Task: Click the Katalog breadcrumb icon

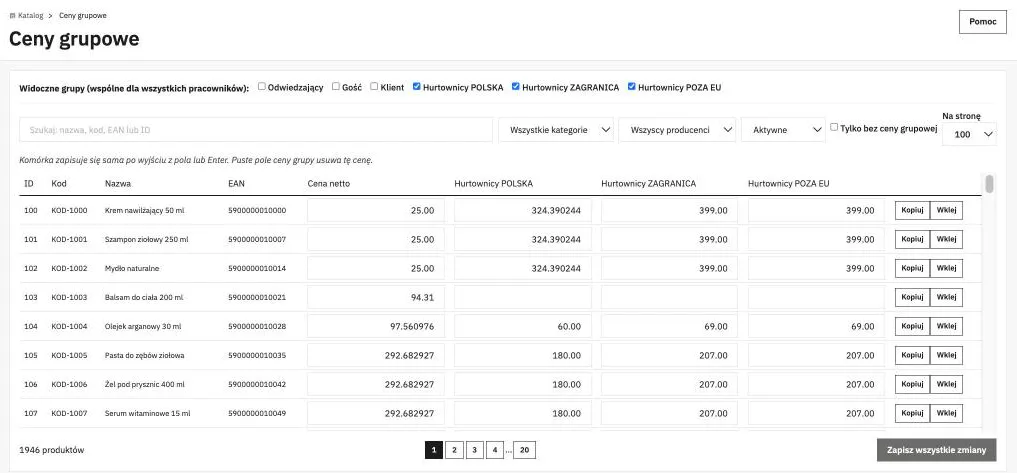Action: 12,16
